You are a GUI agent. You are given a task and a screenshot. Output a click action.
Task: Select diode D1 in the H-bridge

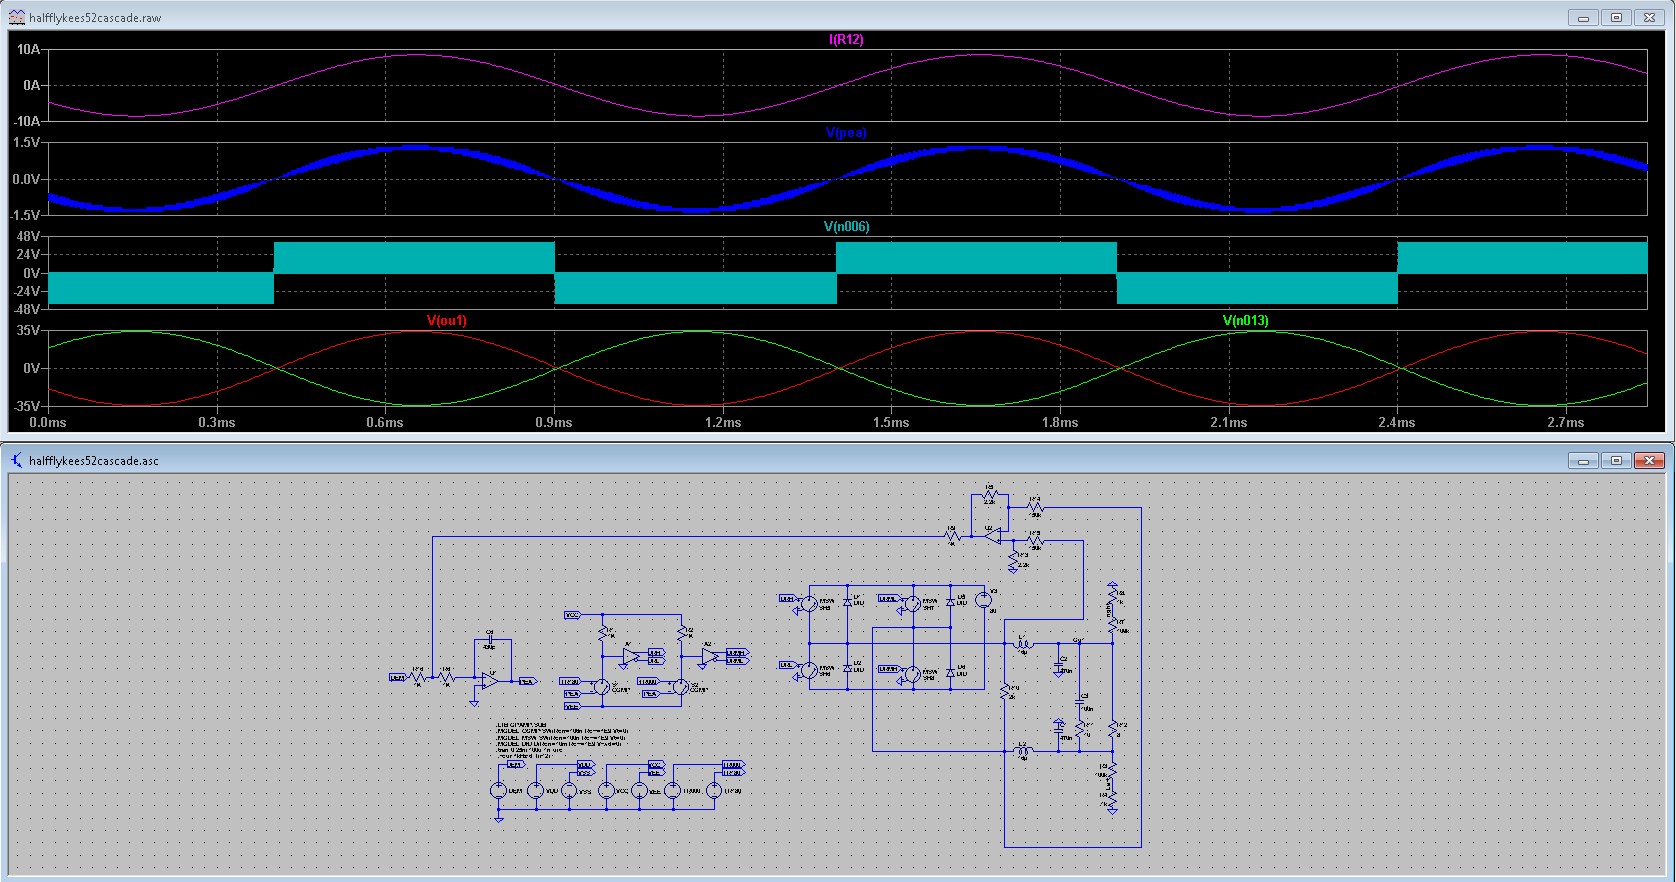(848, 602)
